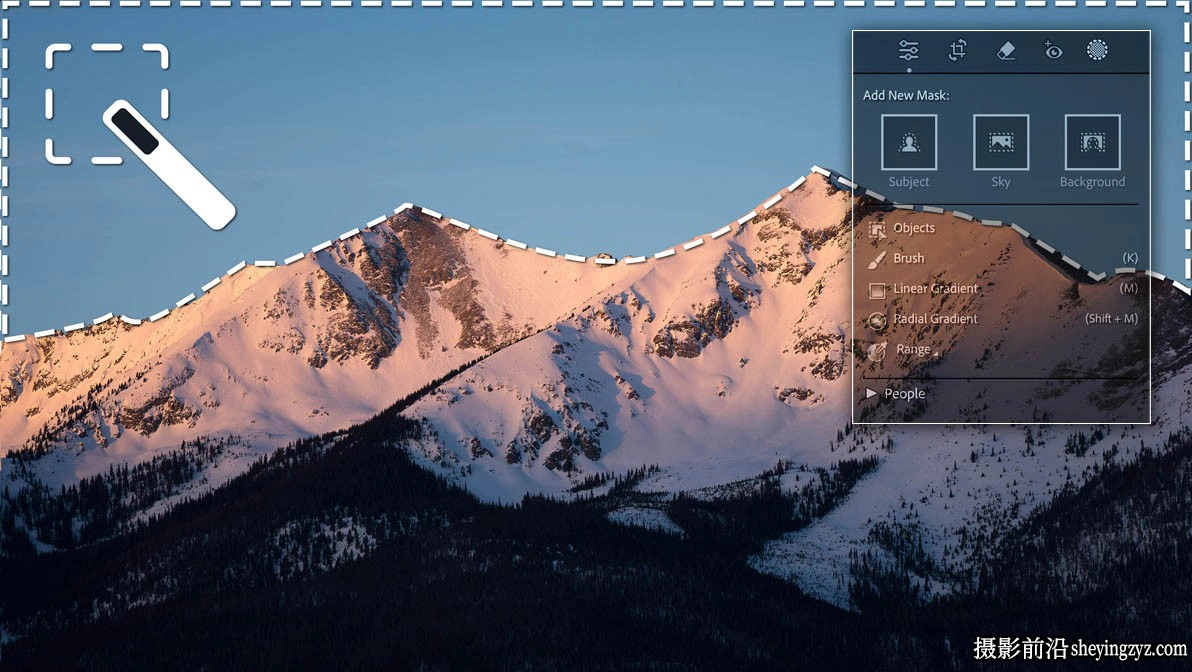The image size is (1192, 672).
Task: Create a Background mask
Action: [1092, 142]
